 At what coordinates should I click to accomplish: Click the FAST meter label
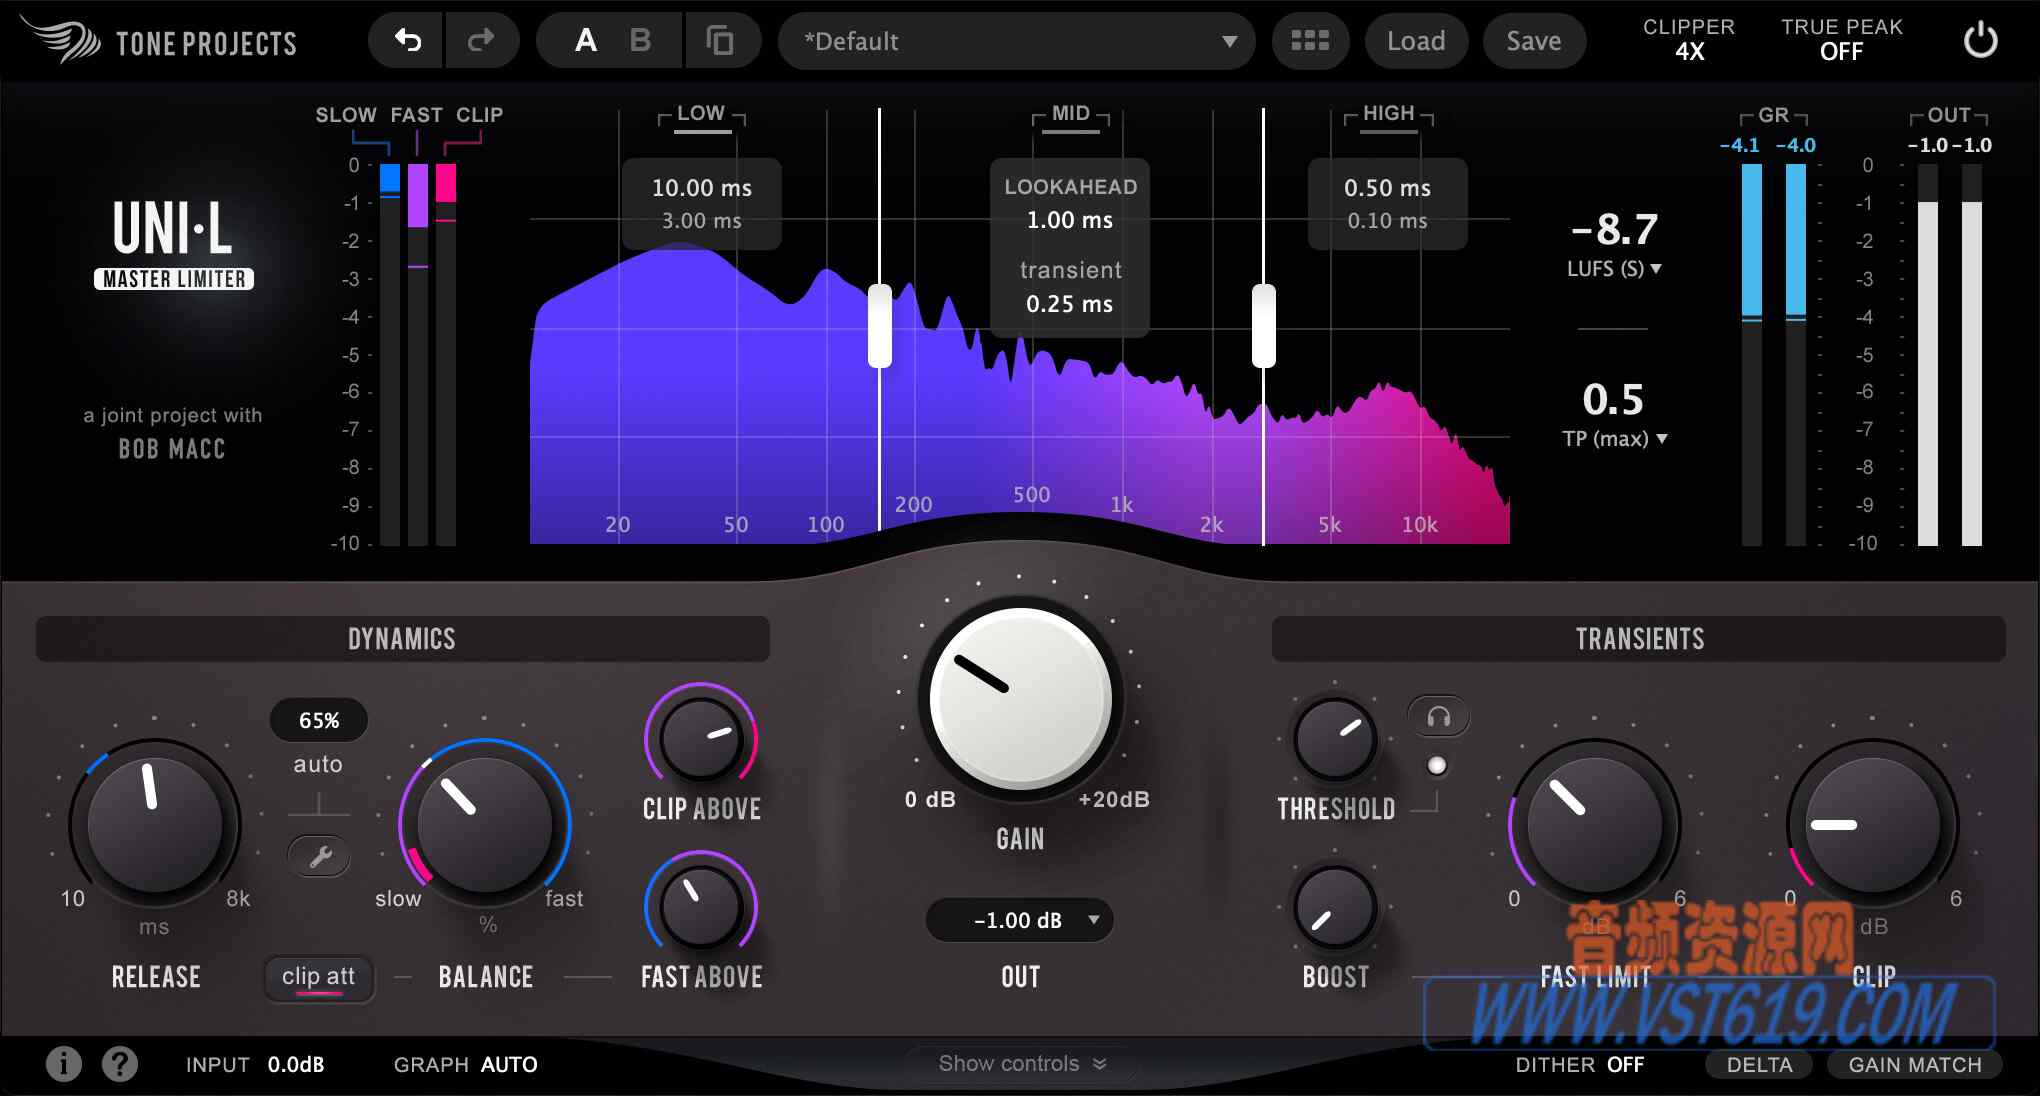(x=416, y=115)
